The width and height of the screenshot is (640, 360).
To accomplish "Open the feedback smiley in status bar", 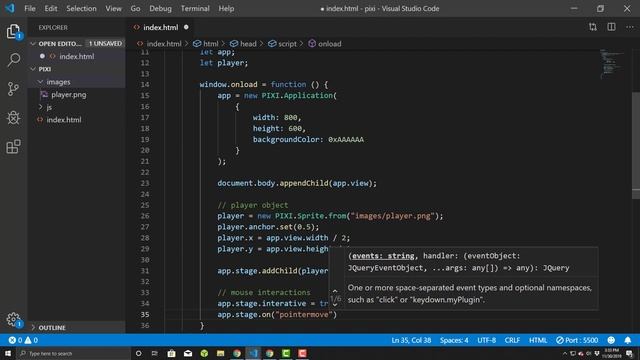I will tap(611, 340).
